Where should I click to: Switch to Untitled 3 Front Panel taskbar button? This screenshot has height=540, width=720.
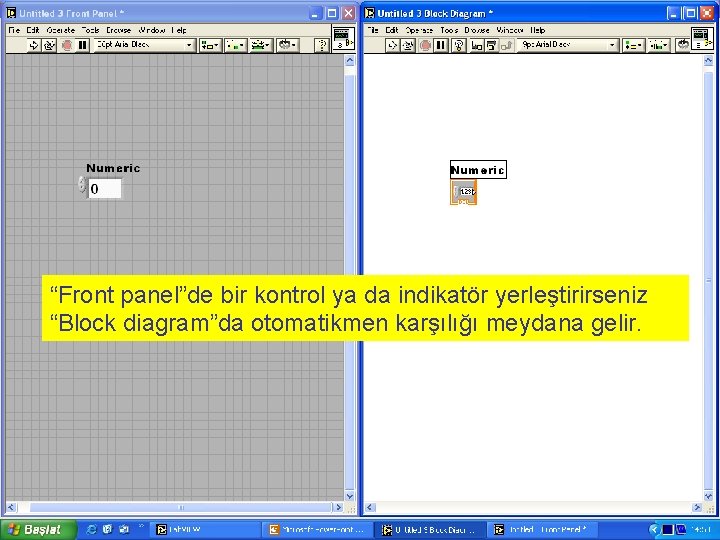pos(542,530)
